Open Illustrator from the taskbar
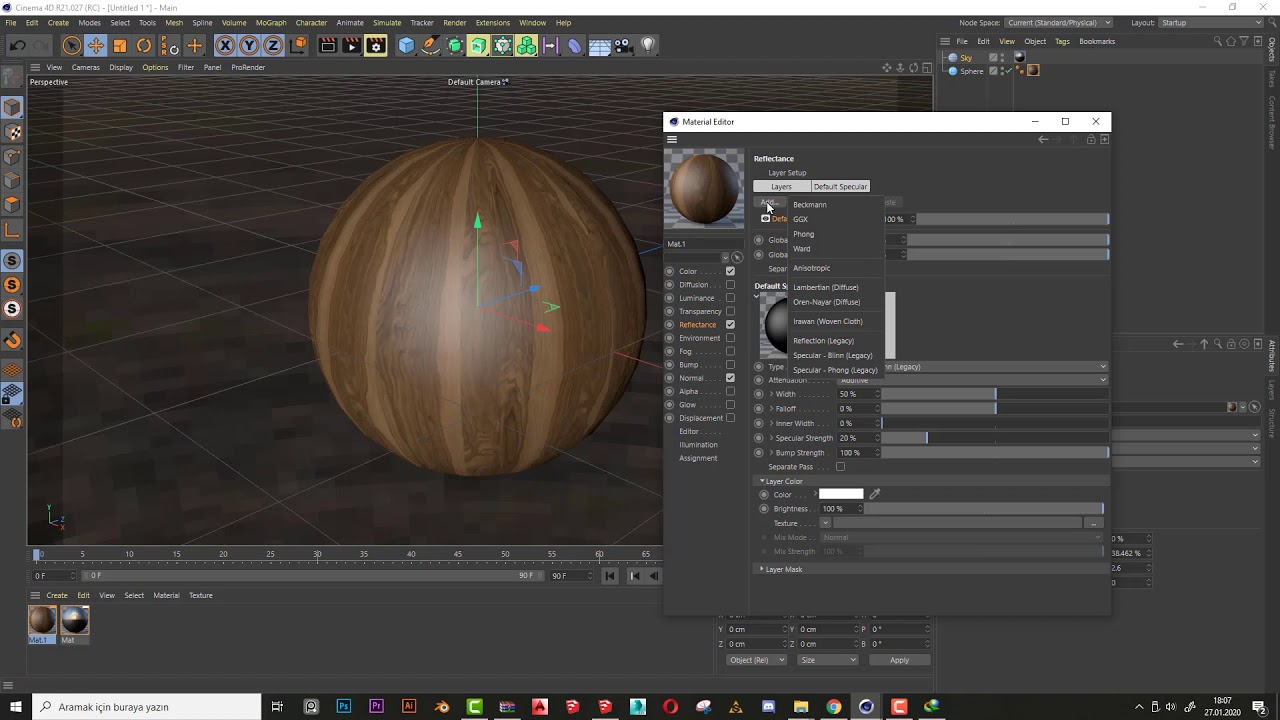 [409, 706]
